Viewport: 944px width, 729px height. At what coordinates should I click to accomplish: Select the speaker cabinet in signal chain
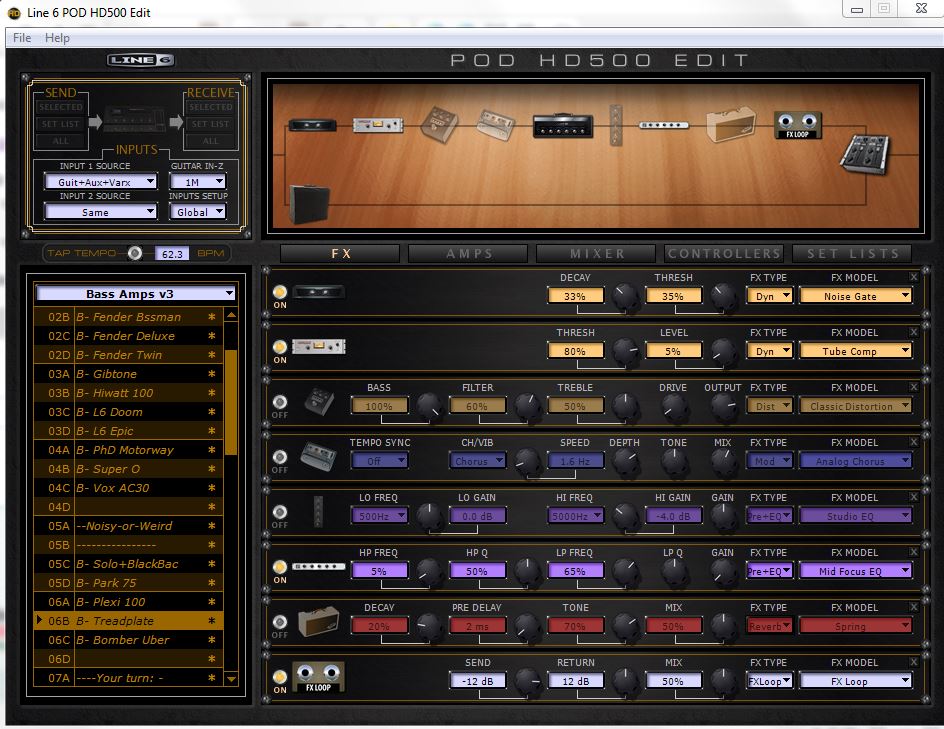(x=310, y=204)
